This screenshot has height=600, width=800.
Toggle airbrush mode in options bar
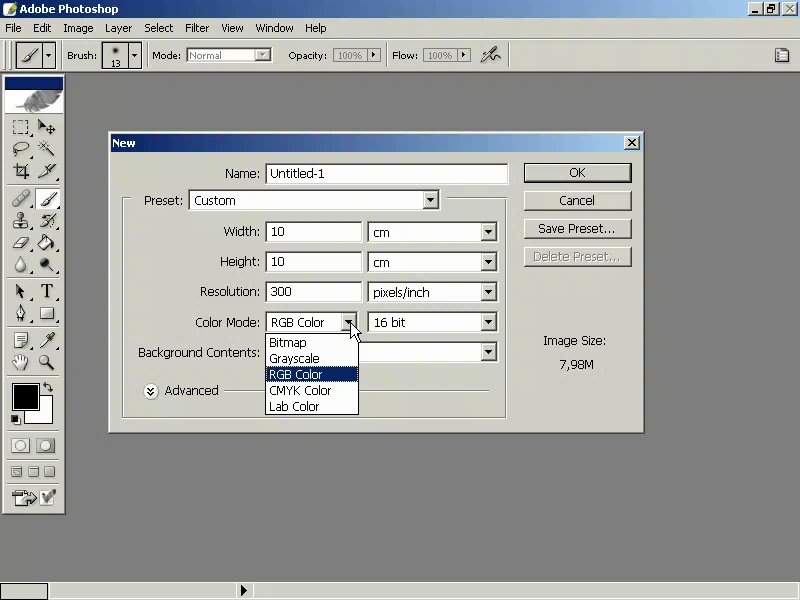point(490,55)
